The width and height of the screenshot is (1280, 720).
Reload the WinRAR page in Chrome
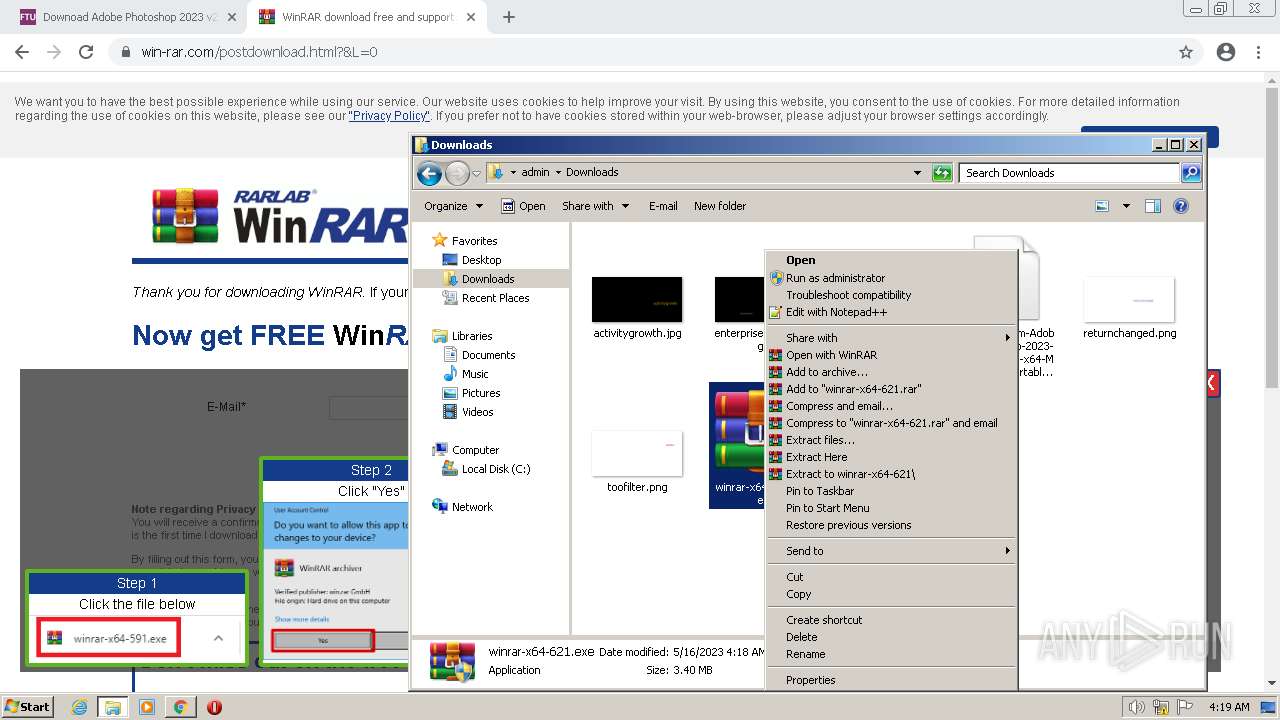click(86, 52)
